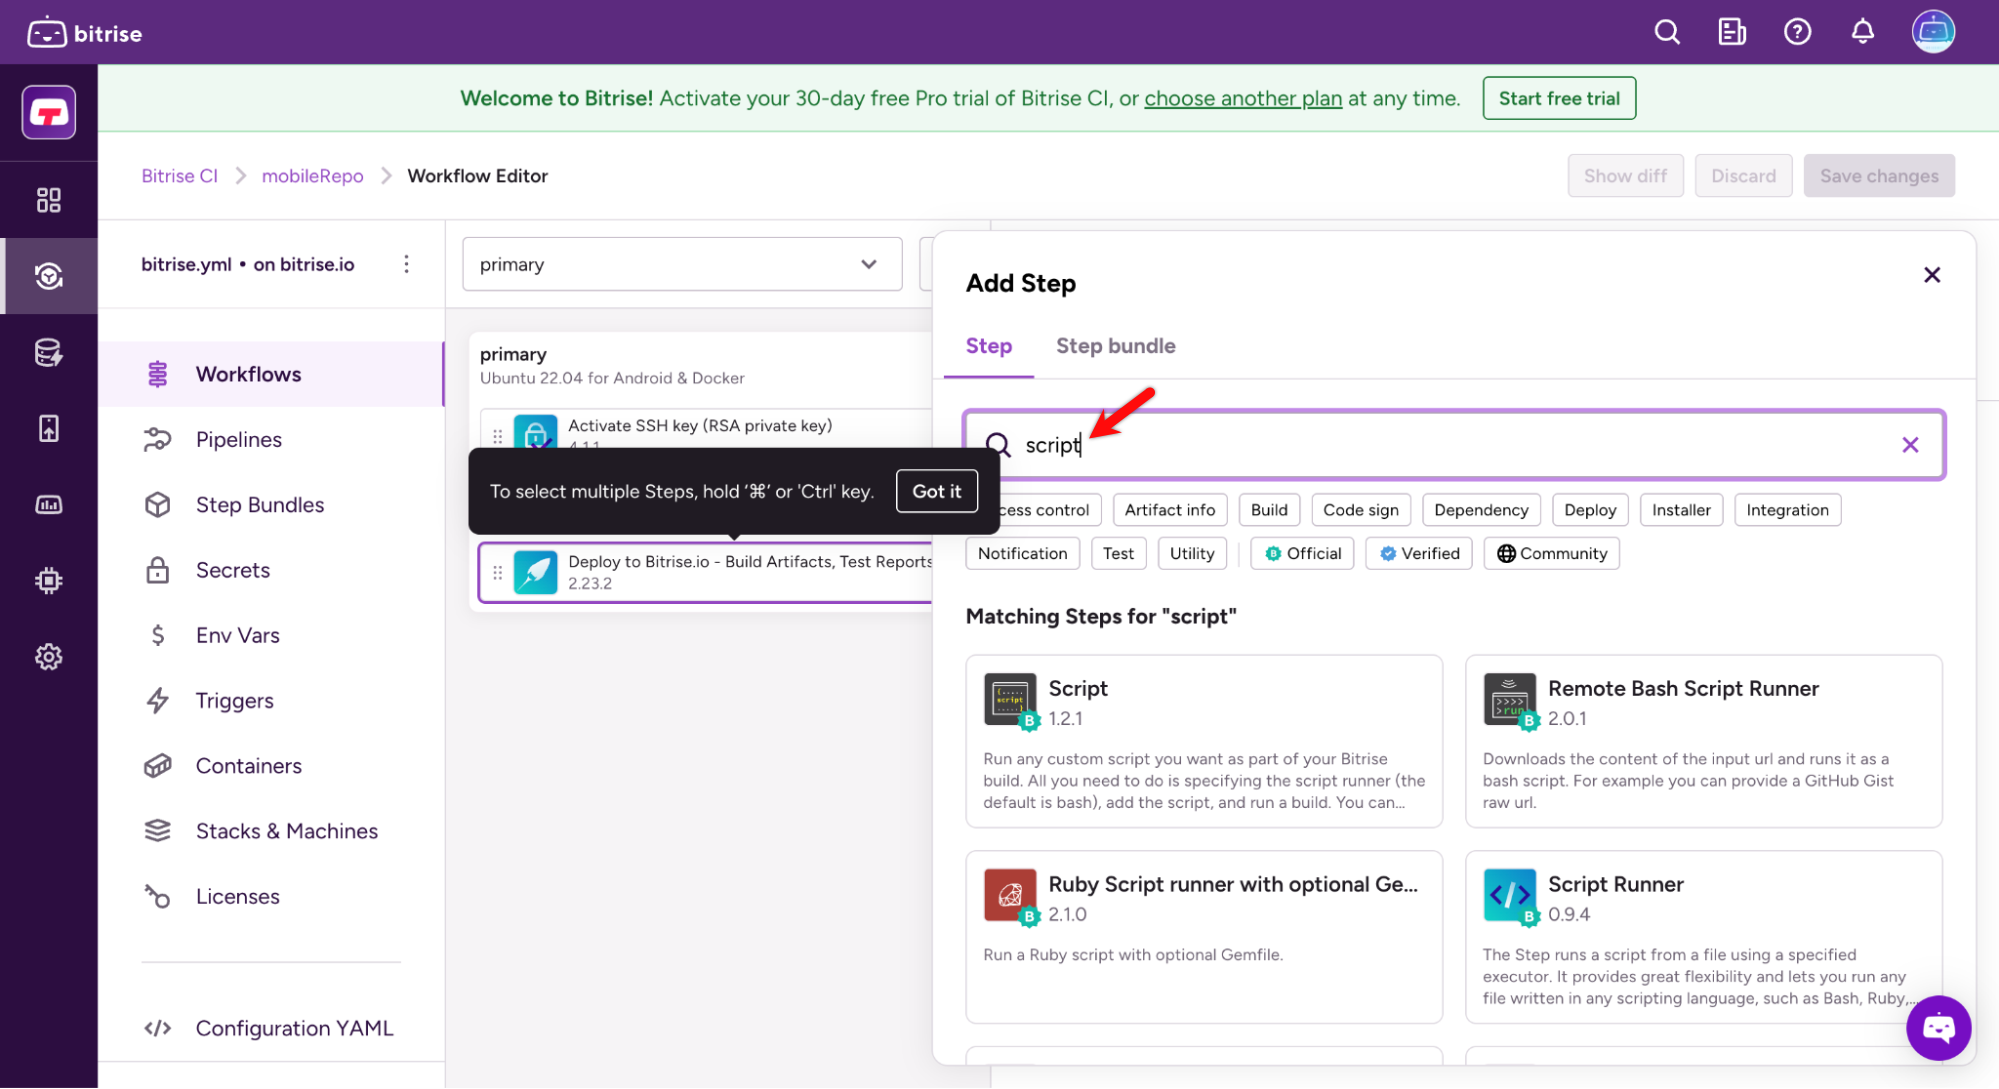Open Workflows in the sidebar
This screenshot has width=1999, height=1089.
[271, 374]
